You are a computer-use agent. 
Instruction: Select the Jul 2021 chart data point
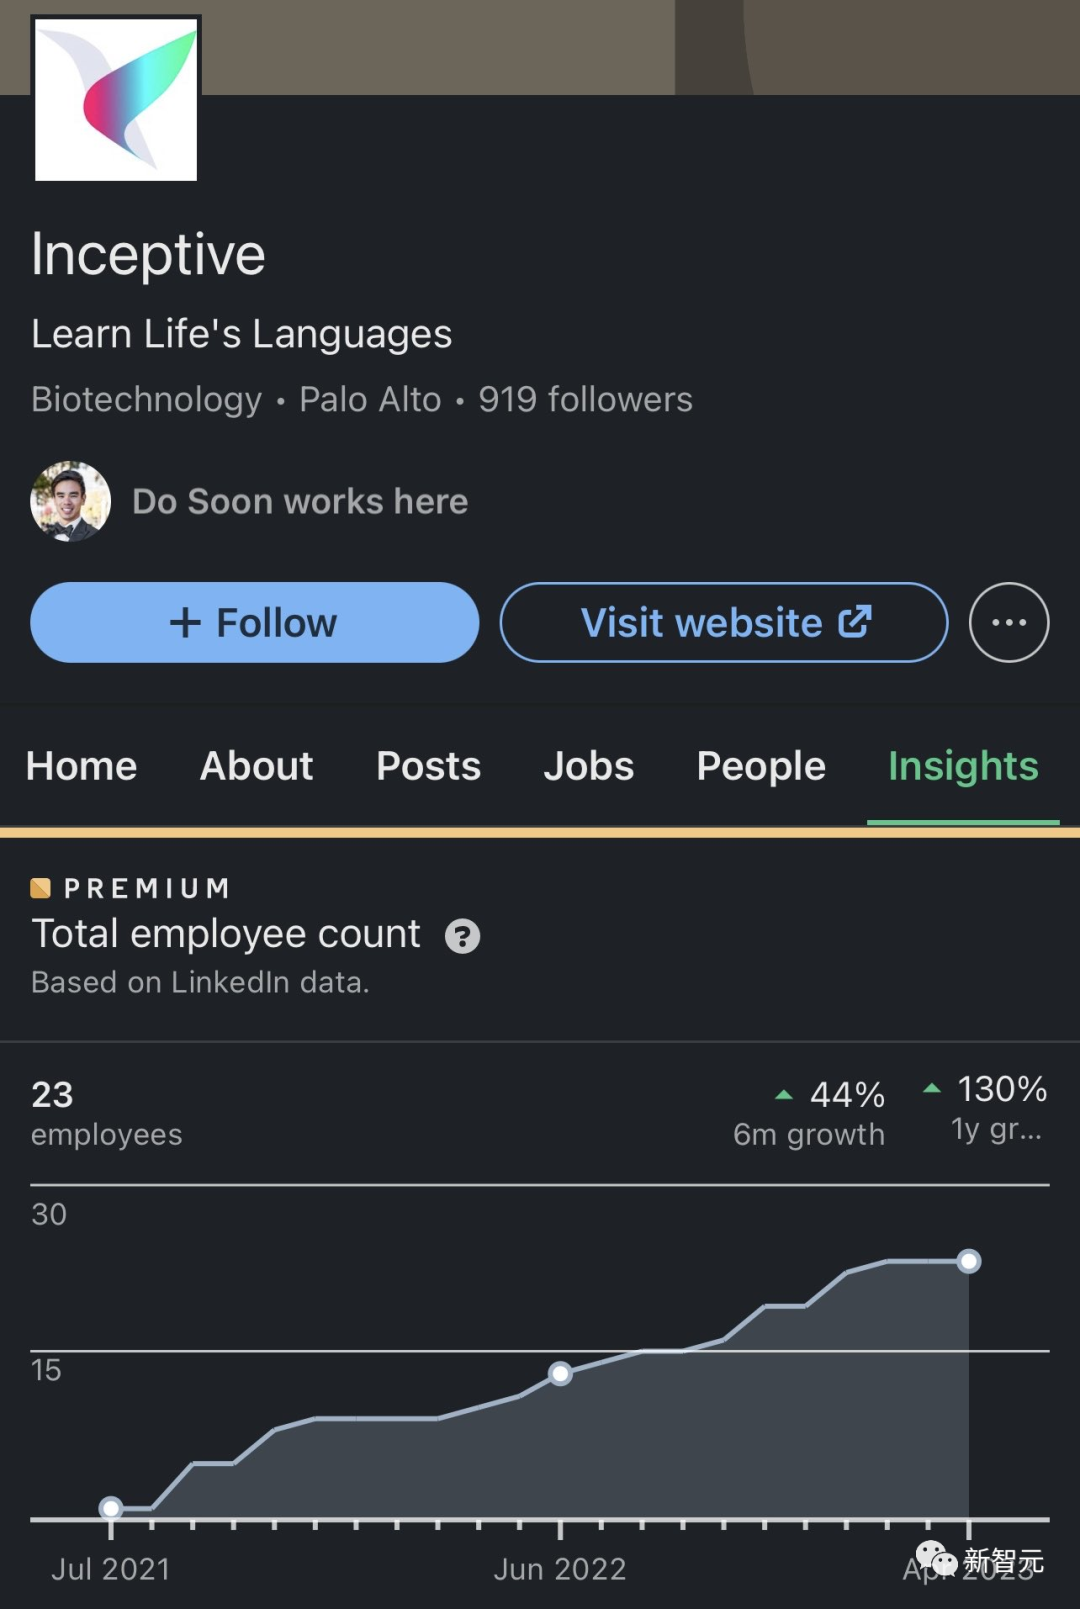point(111,1508)
